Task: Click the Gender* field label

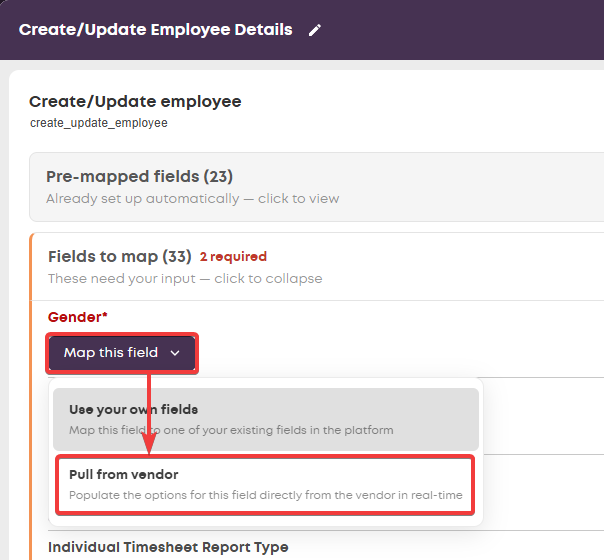Action: [x=77, y=317]
